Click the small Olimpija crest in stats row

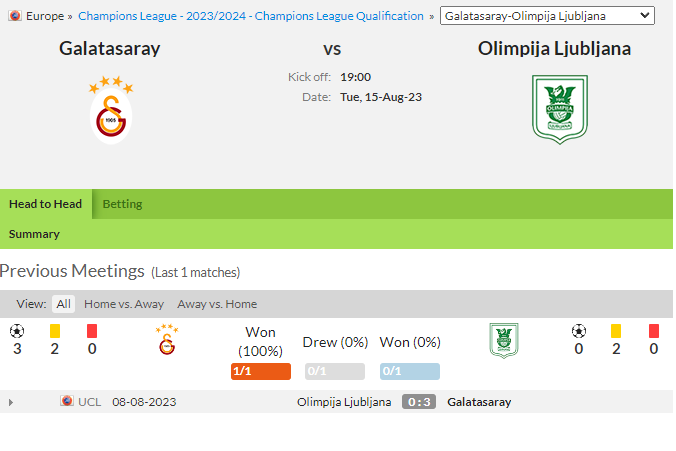point(504,340)
